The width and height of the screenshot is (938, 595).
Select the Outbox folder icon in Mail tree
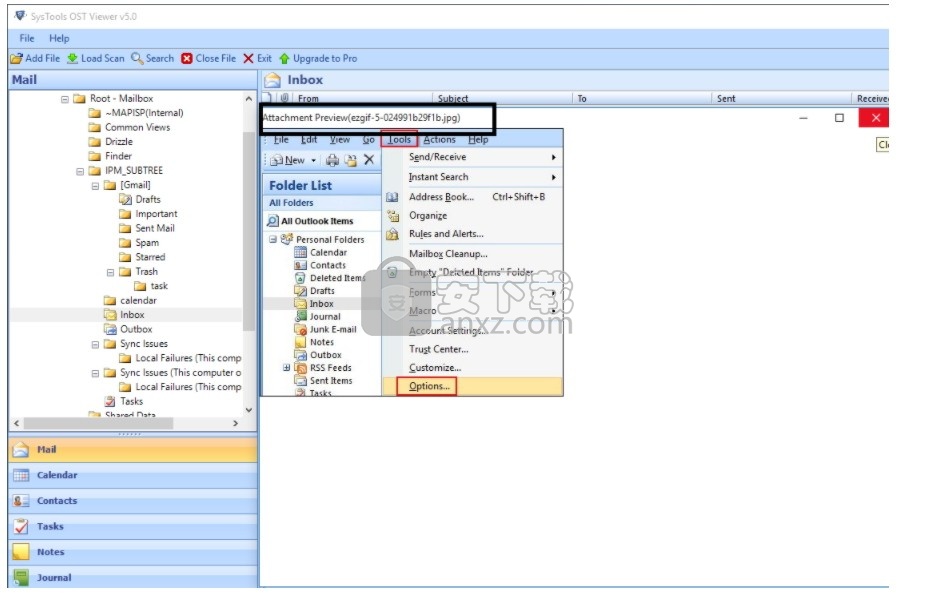coord(110,329)
